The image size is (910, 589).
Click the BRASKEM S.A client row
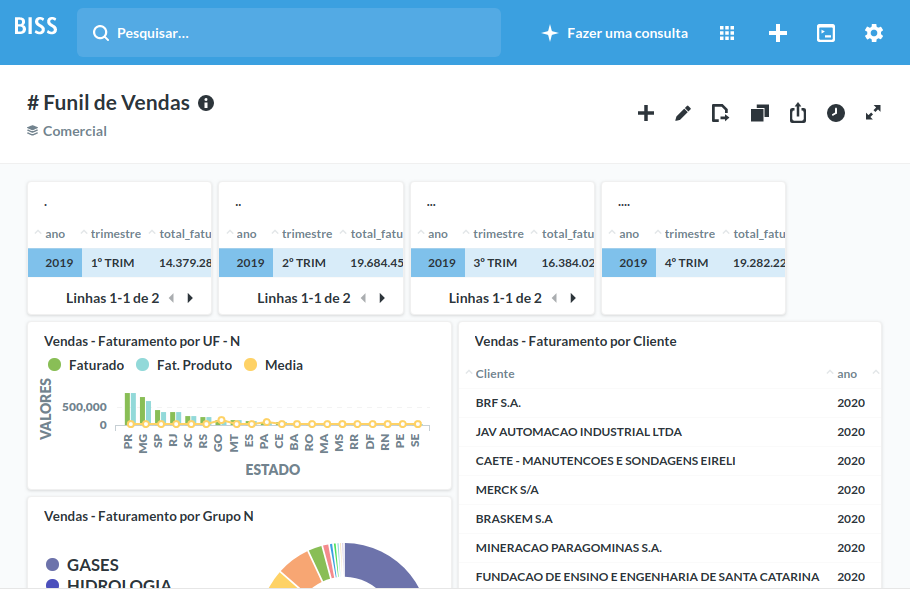coord(670,519)
